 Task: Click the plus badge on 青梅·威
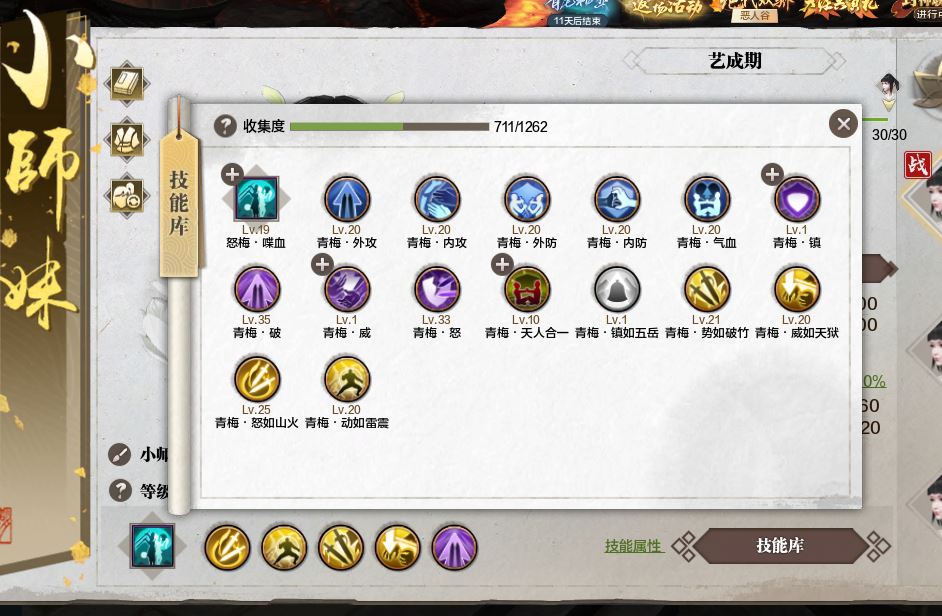tap(322, 264)
